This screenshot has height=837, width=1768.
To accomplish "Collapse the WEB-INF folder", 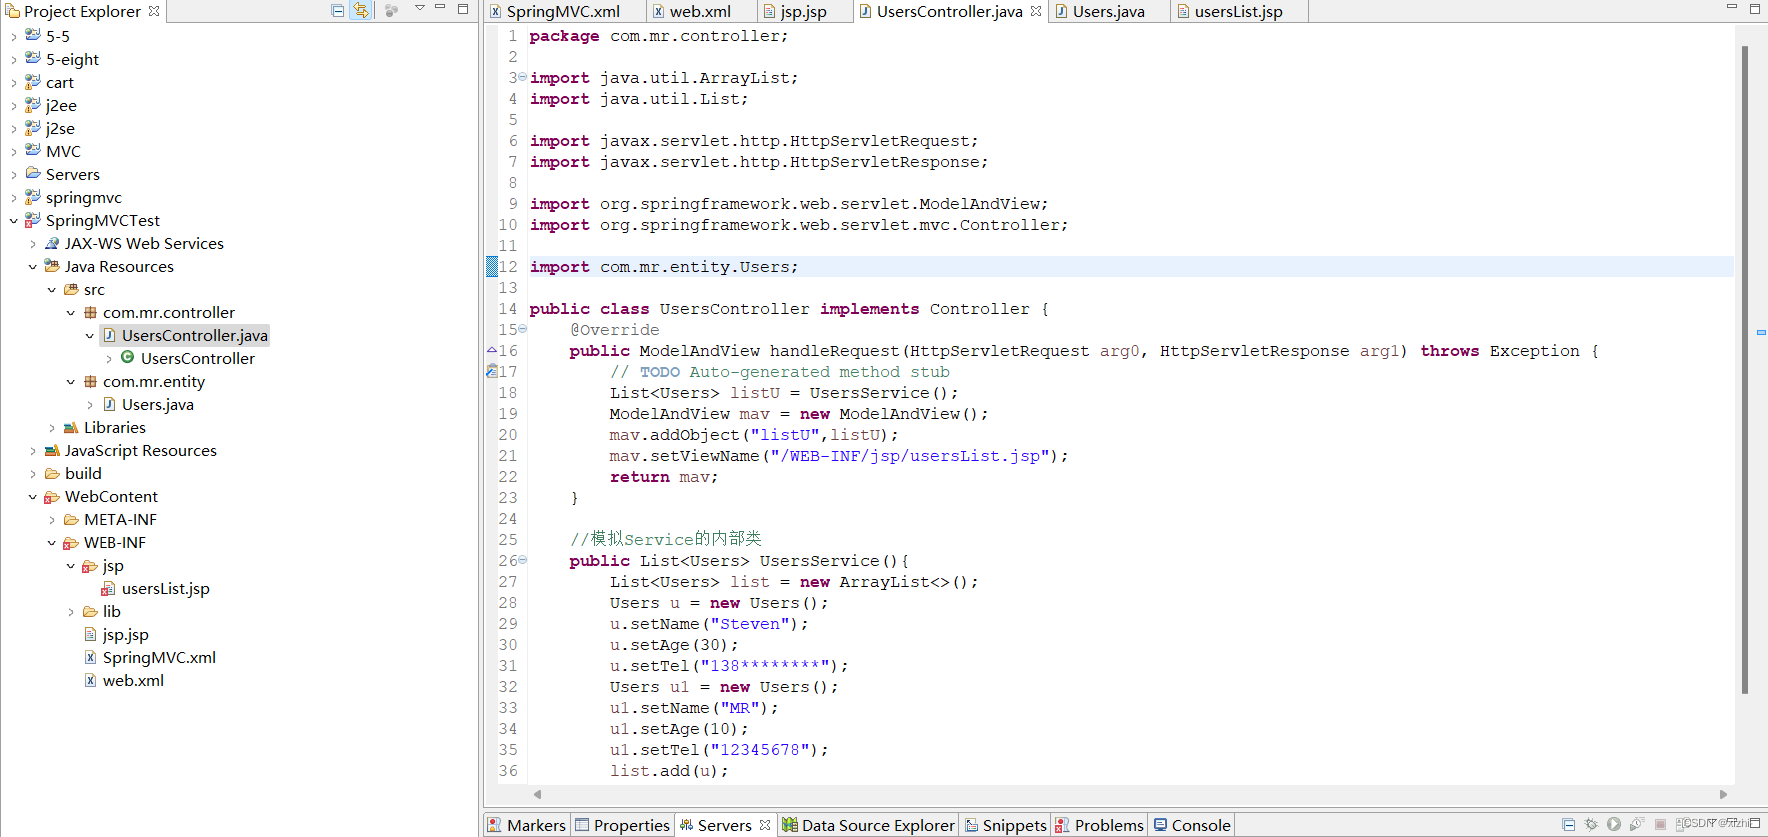I will [51, 543].
